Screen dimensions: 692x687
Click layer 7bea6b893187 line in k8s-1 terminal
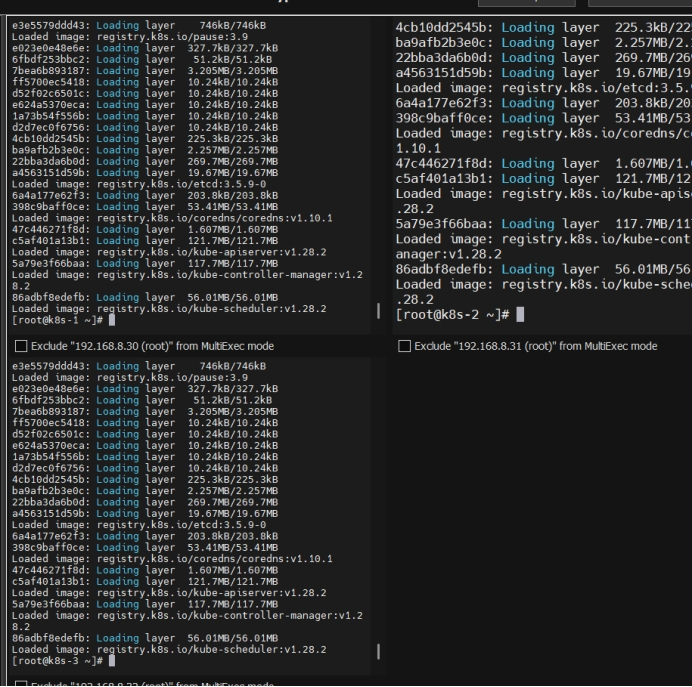[x=145, y=71]
